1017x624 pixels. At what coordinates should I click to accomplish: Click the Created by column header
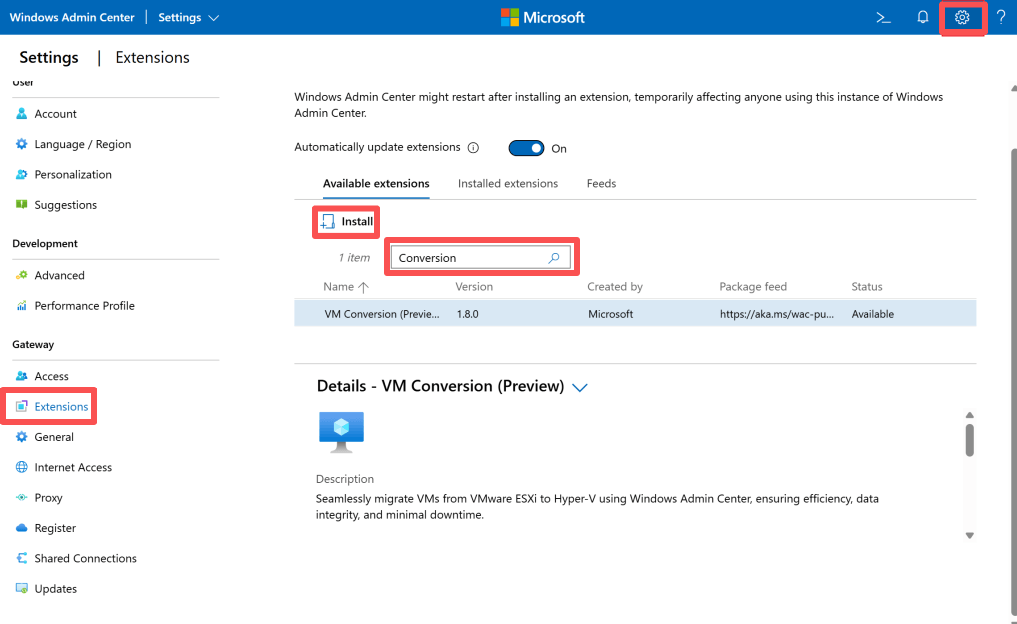(615, 287)
